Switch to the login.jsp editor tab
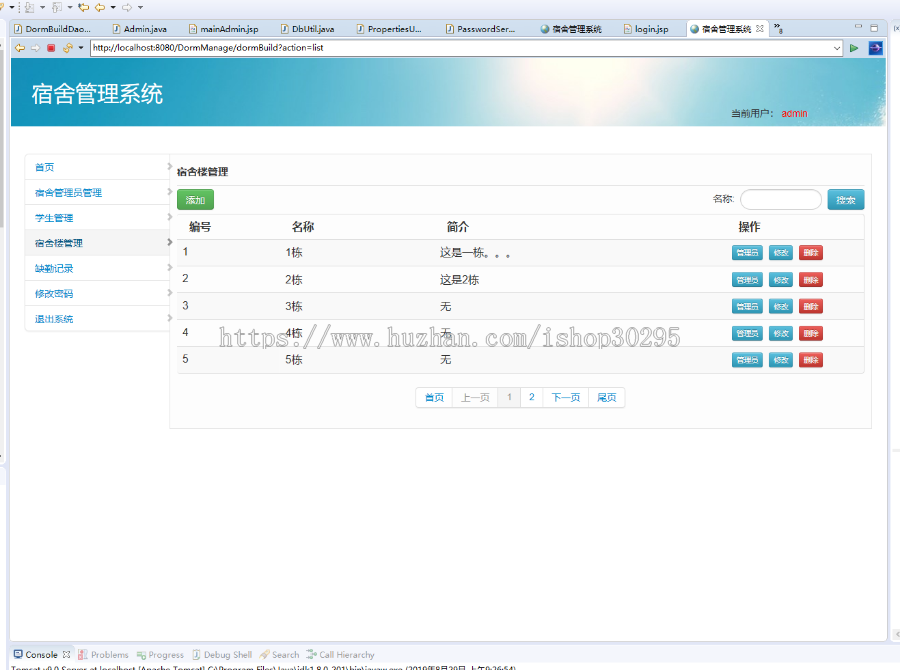Viewport: 900px width, 670px height. pyautogui.click(x=648, y=28)
